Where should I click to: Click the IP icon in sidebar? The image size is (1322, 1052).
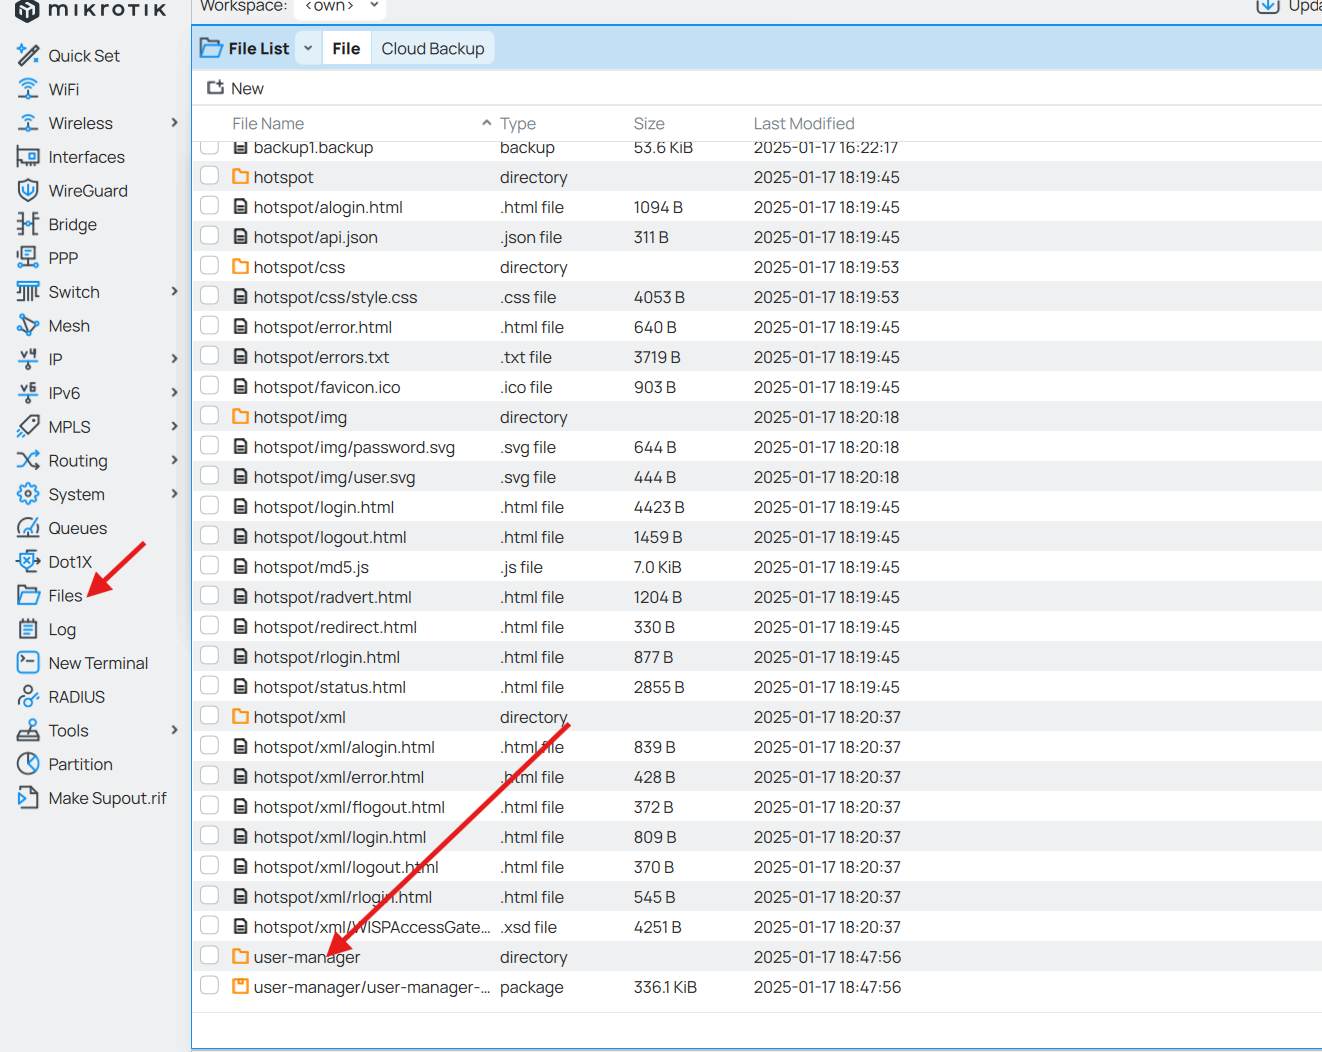click(x=28, y=359)
